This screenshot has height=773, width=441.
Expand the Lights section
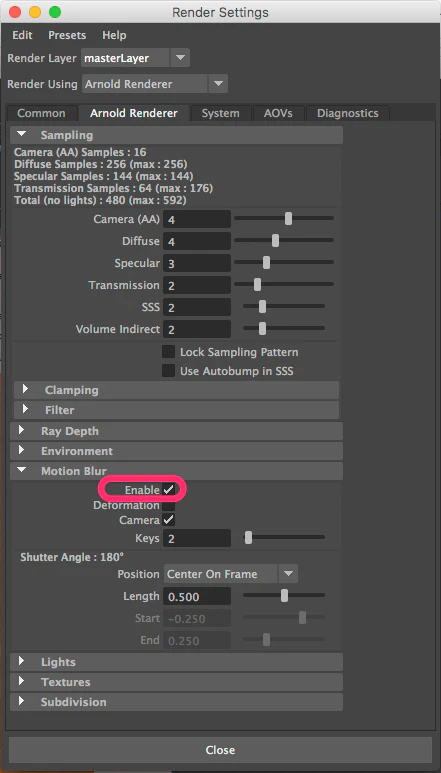(176, 662)
